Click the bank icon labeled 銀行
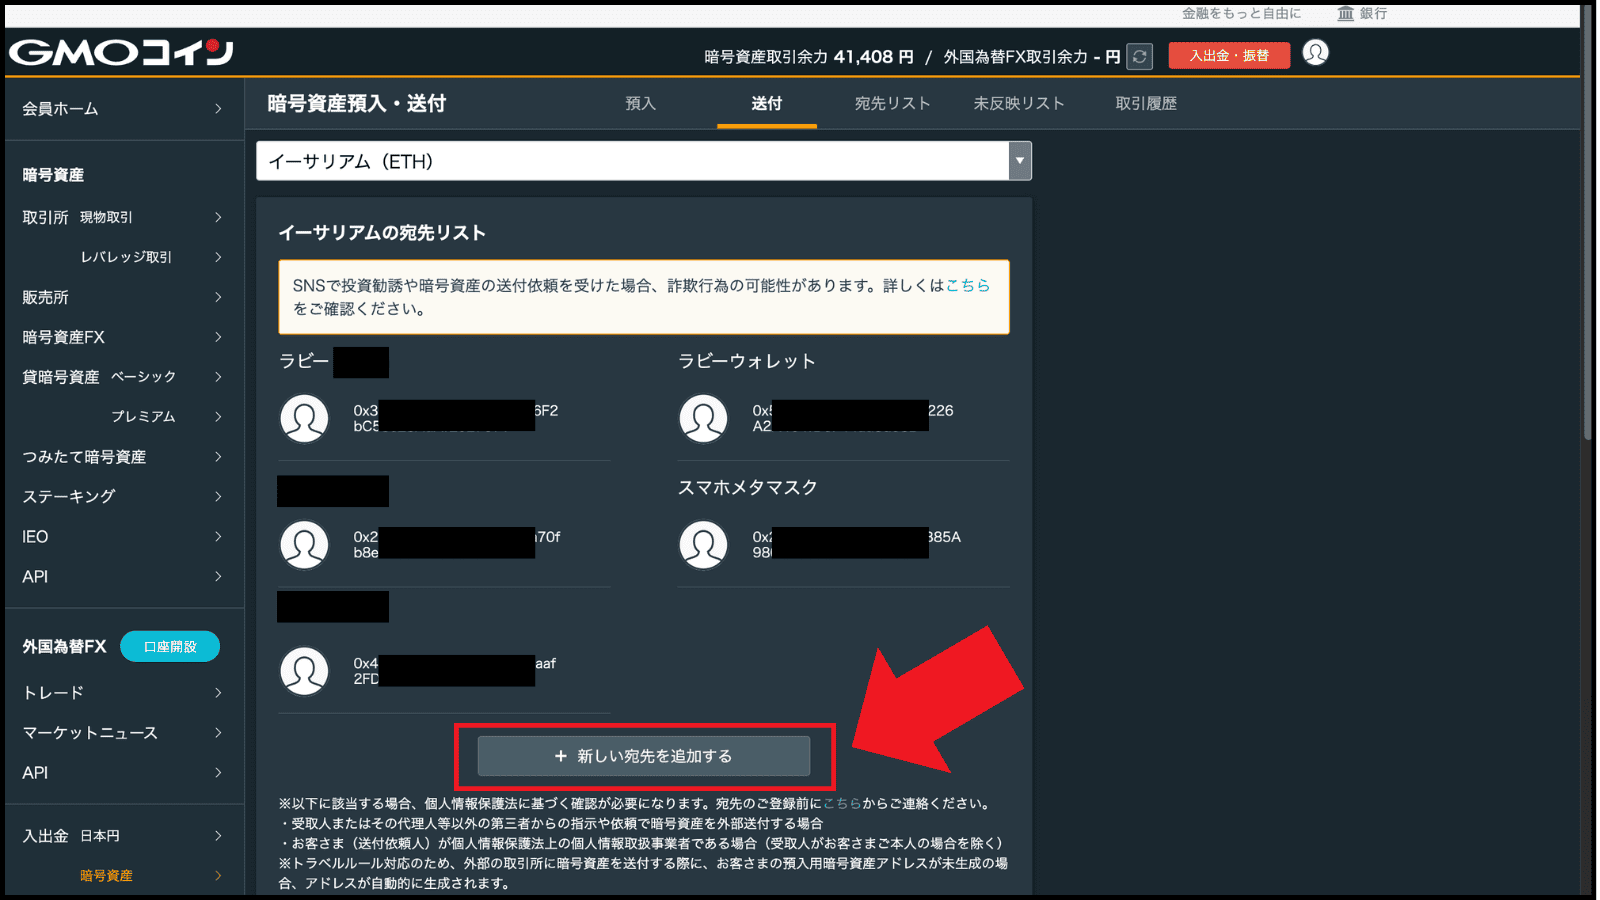 coord(1346,13)
